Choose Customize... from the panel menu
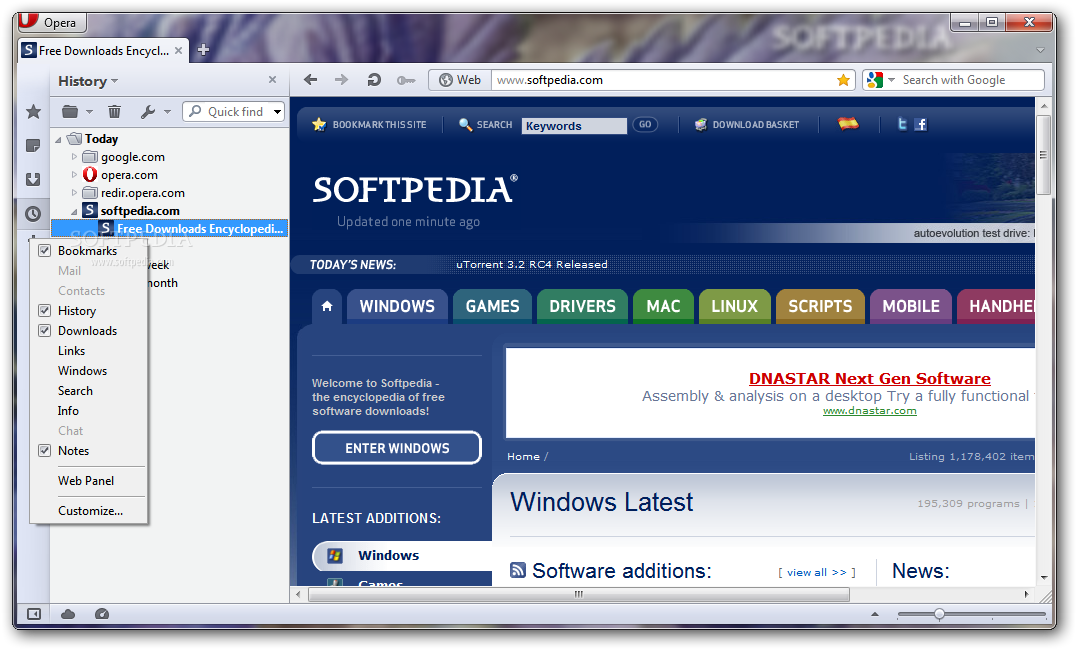This screenshot has width=1077, height=650. point(90,511)
